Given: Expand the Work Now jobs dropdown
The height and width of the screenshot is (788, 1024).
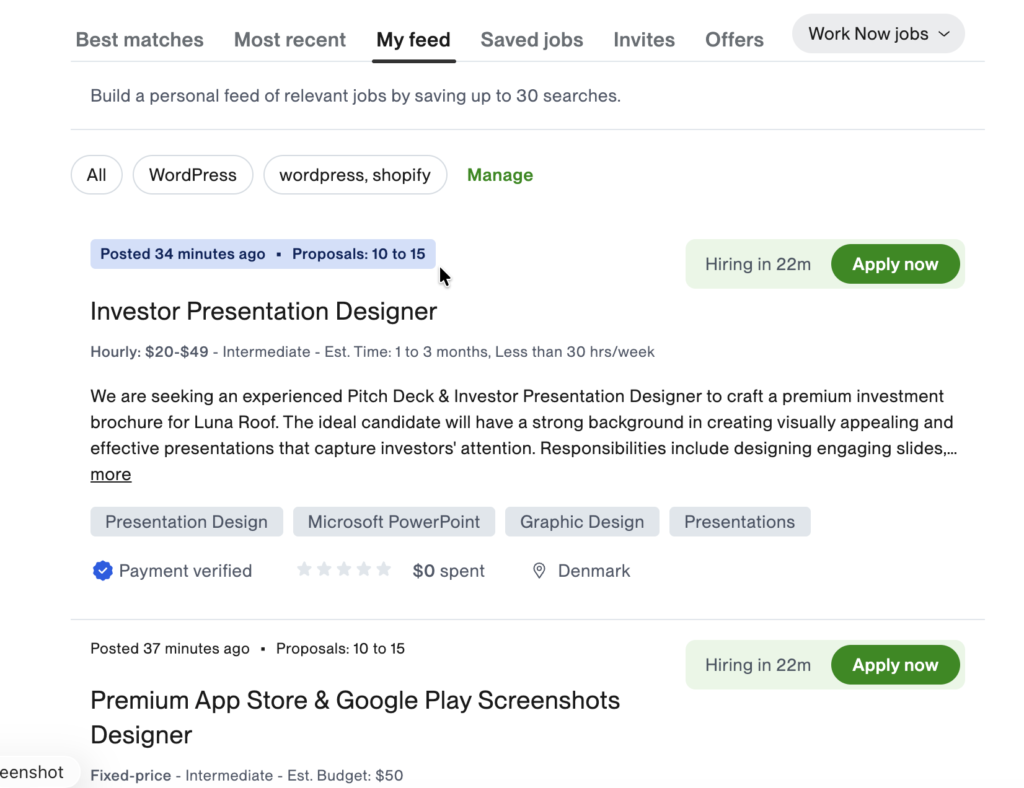Looking at the screenshot, I should point(878,34).
